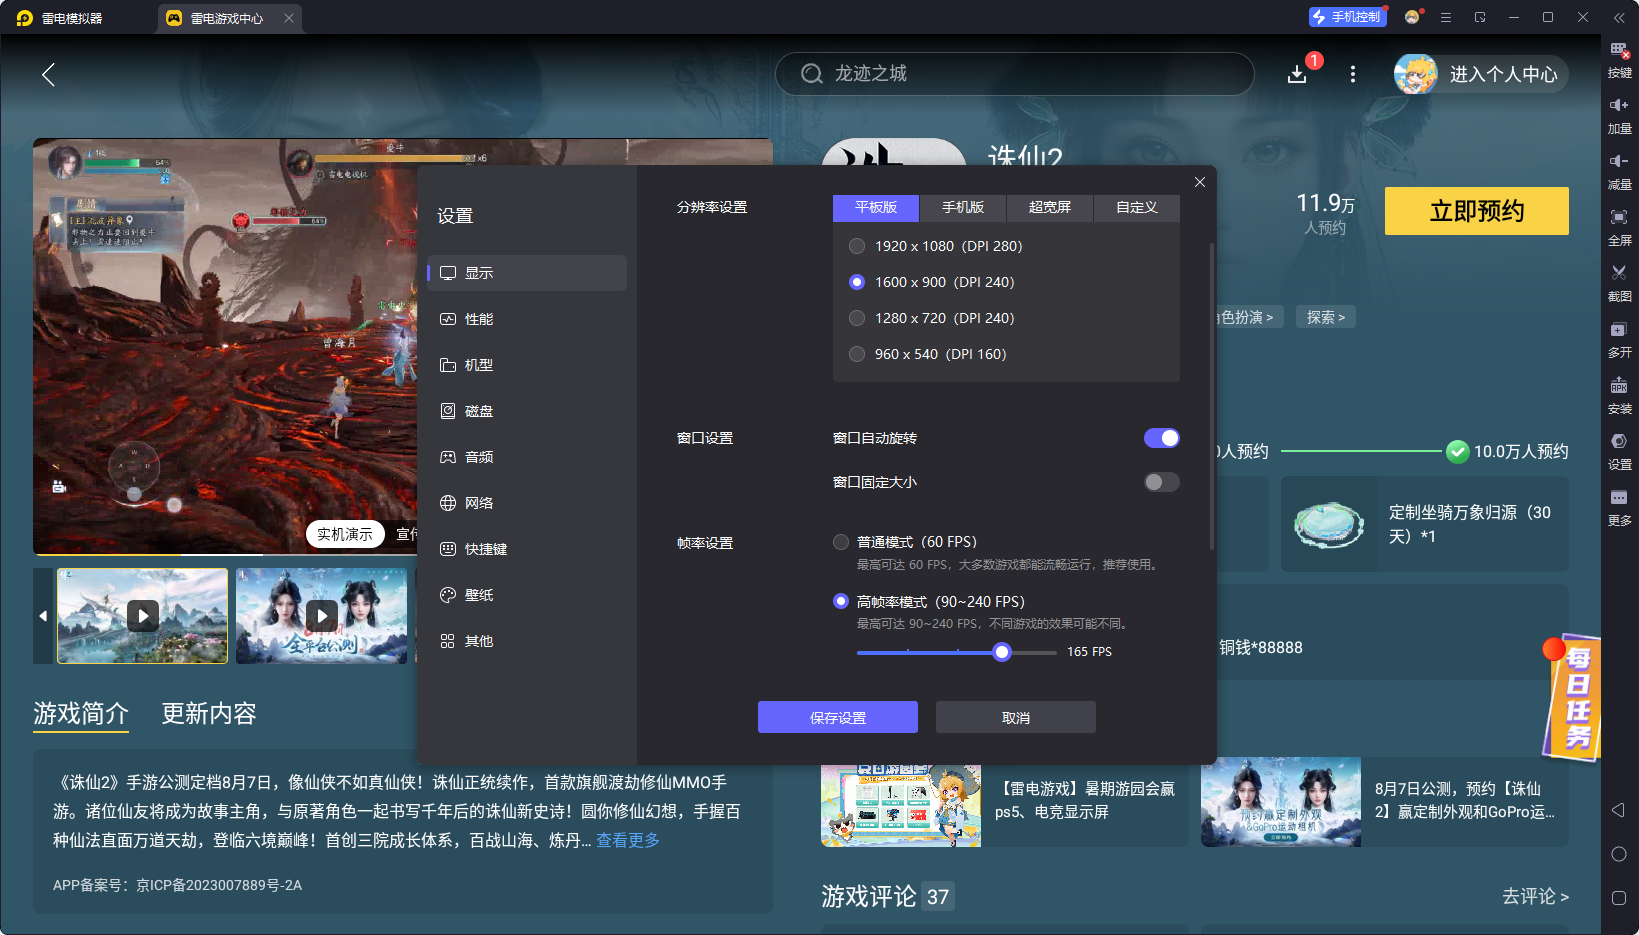Open 多开 multi-instance manager from the sidebar

tap(1620, 340)
